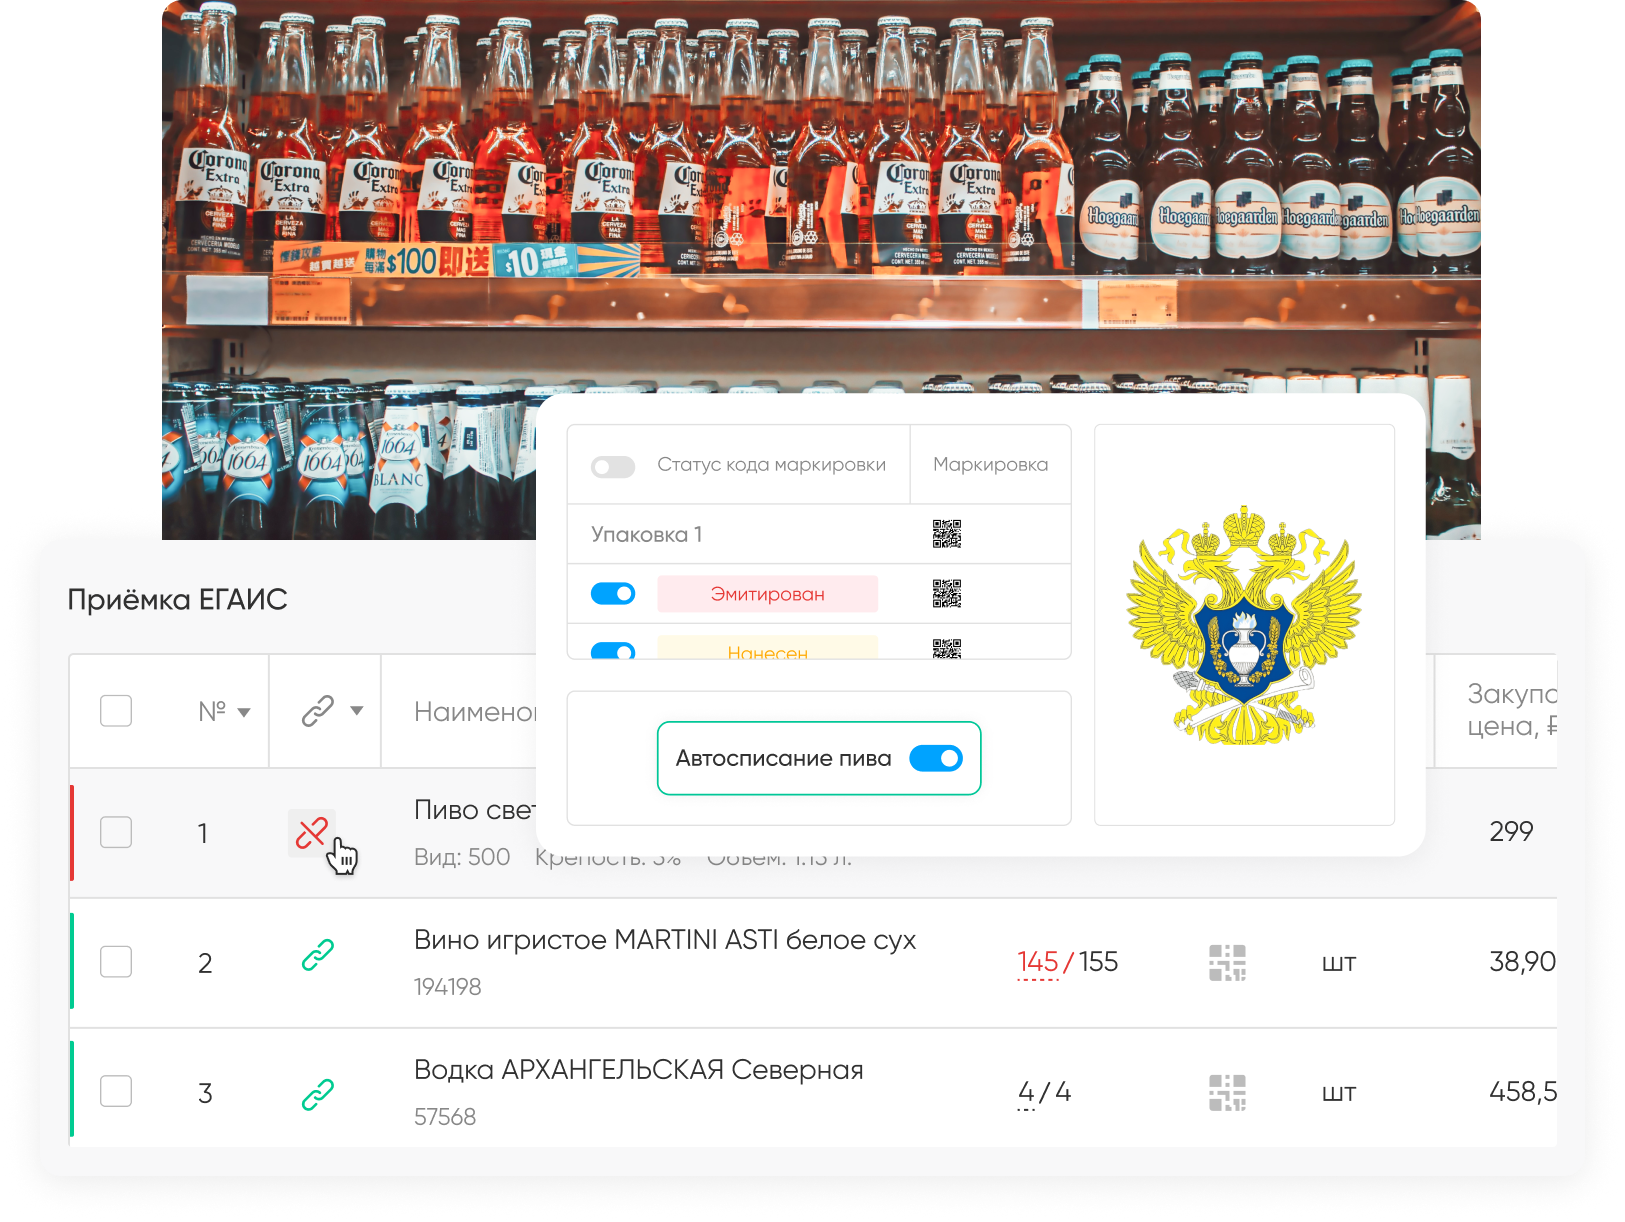Click the red broken link icon in row 1

tap(312, 832)
